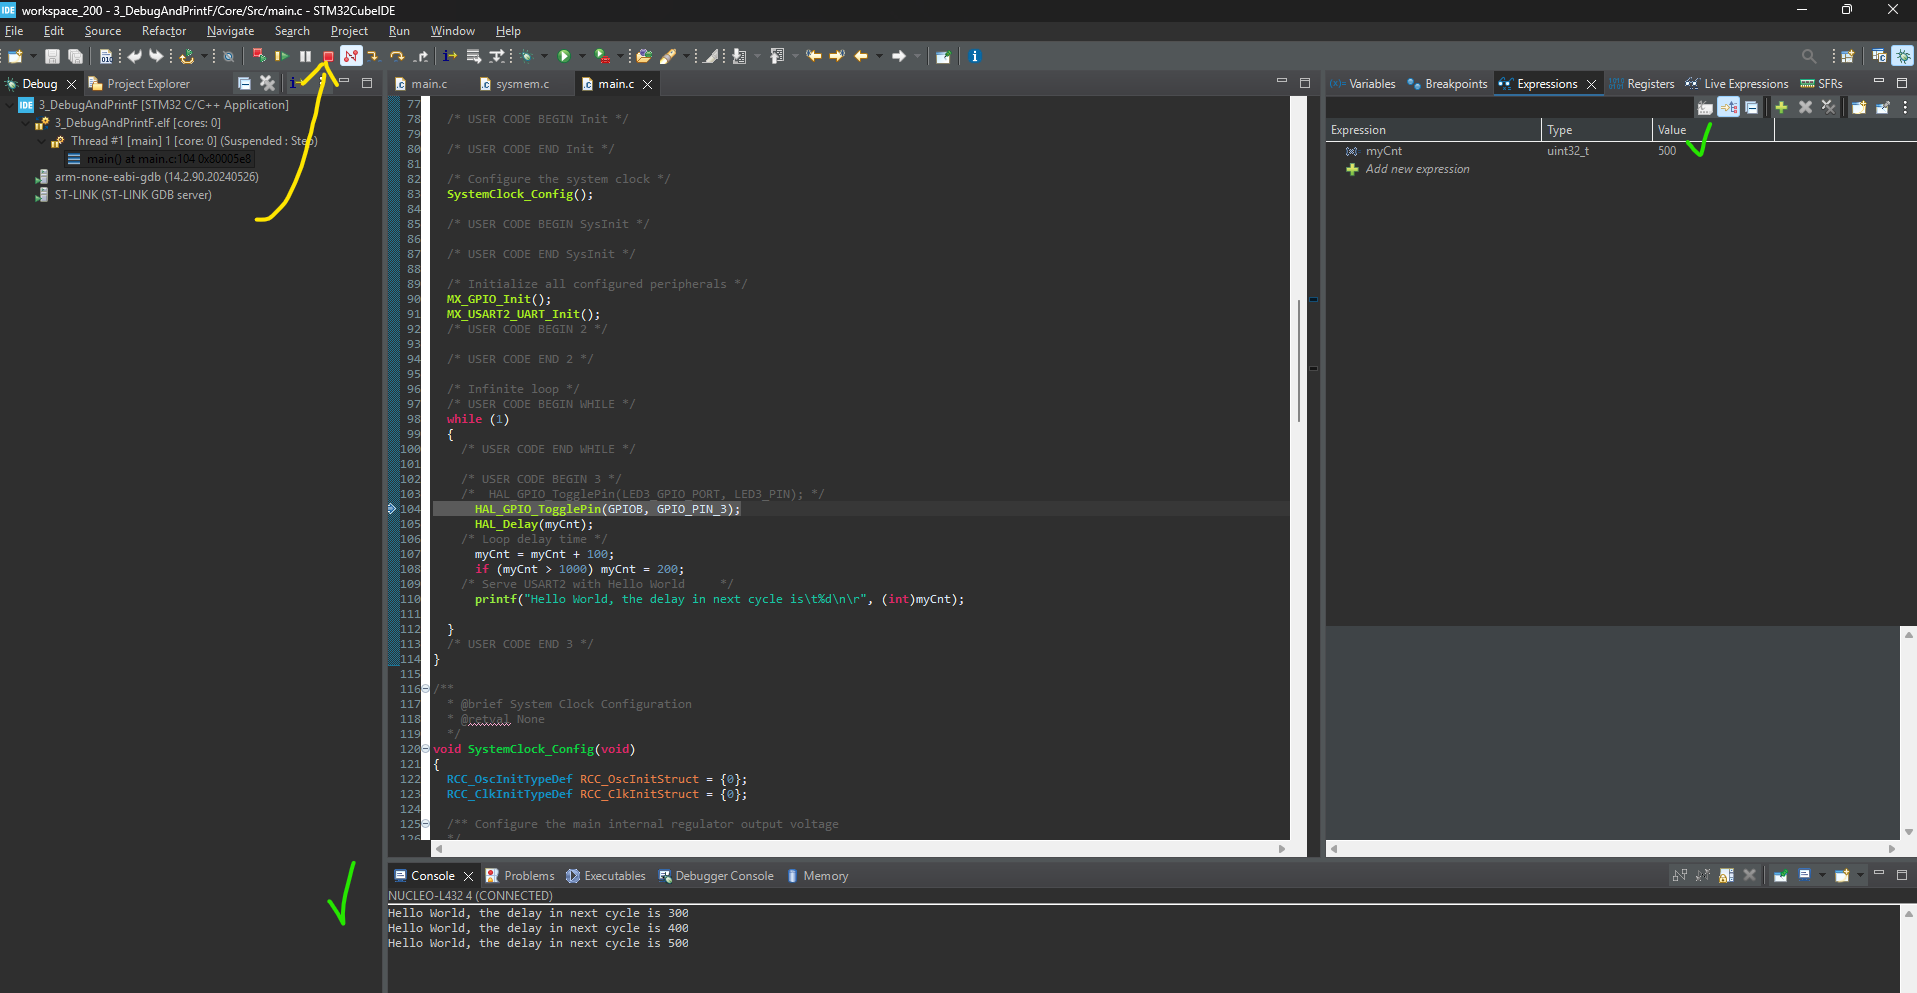Toggle Show Type Names in Expressions toolbar
Screen dimensions: 1917x993
click(1705, 107)
